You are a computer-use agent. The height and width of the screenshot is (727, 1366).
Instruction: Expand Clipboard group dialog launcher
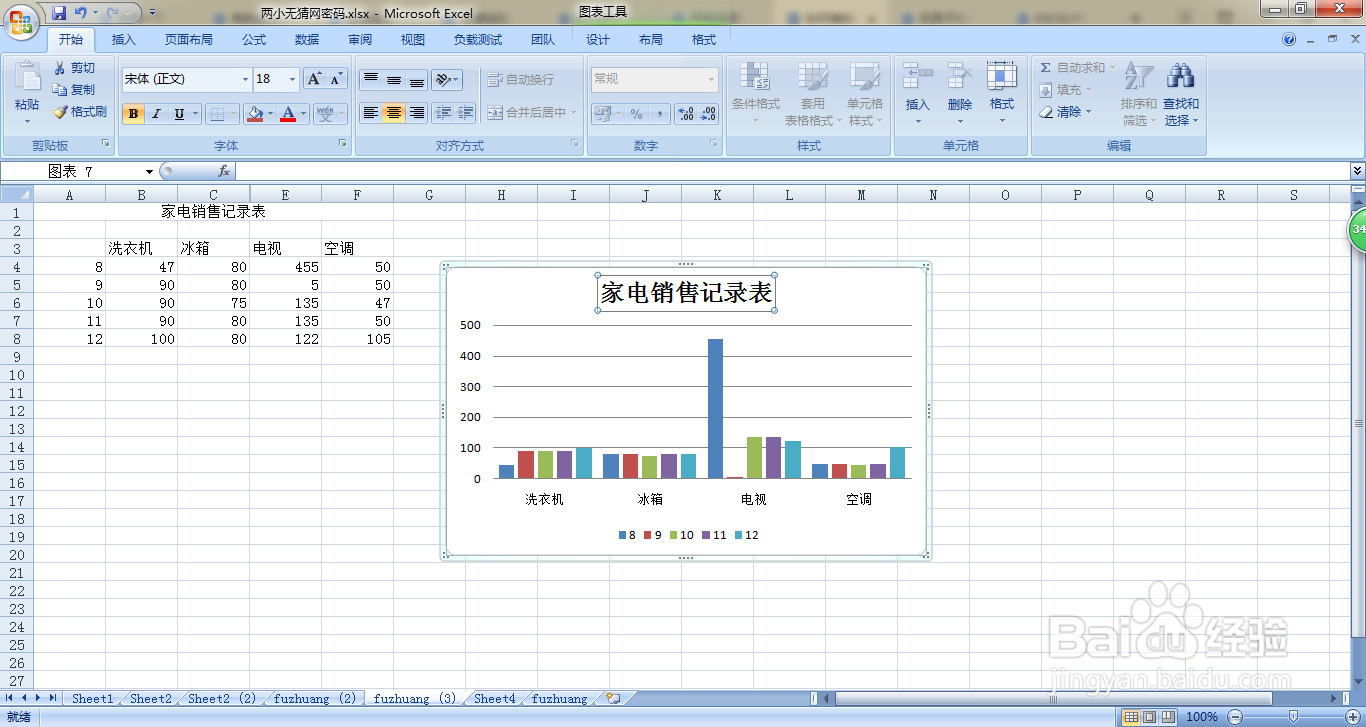tap(105, 144)
